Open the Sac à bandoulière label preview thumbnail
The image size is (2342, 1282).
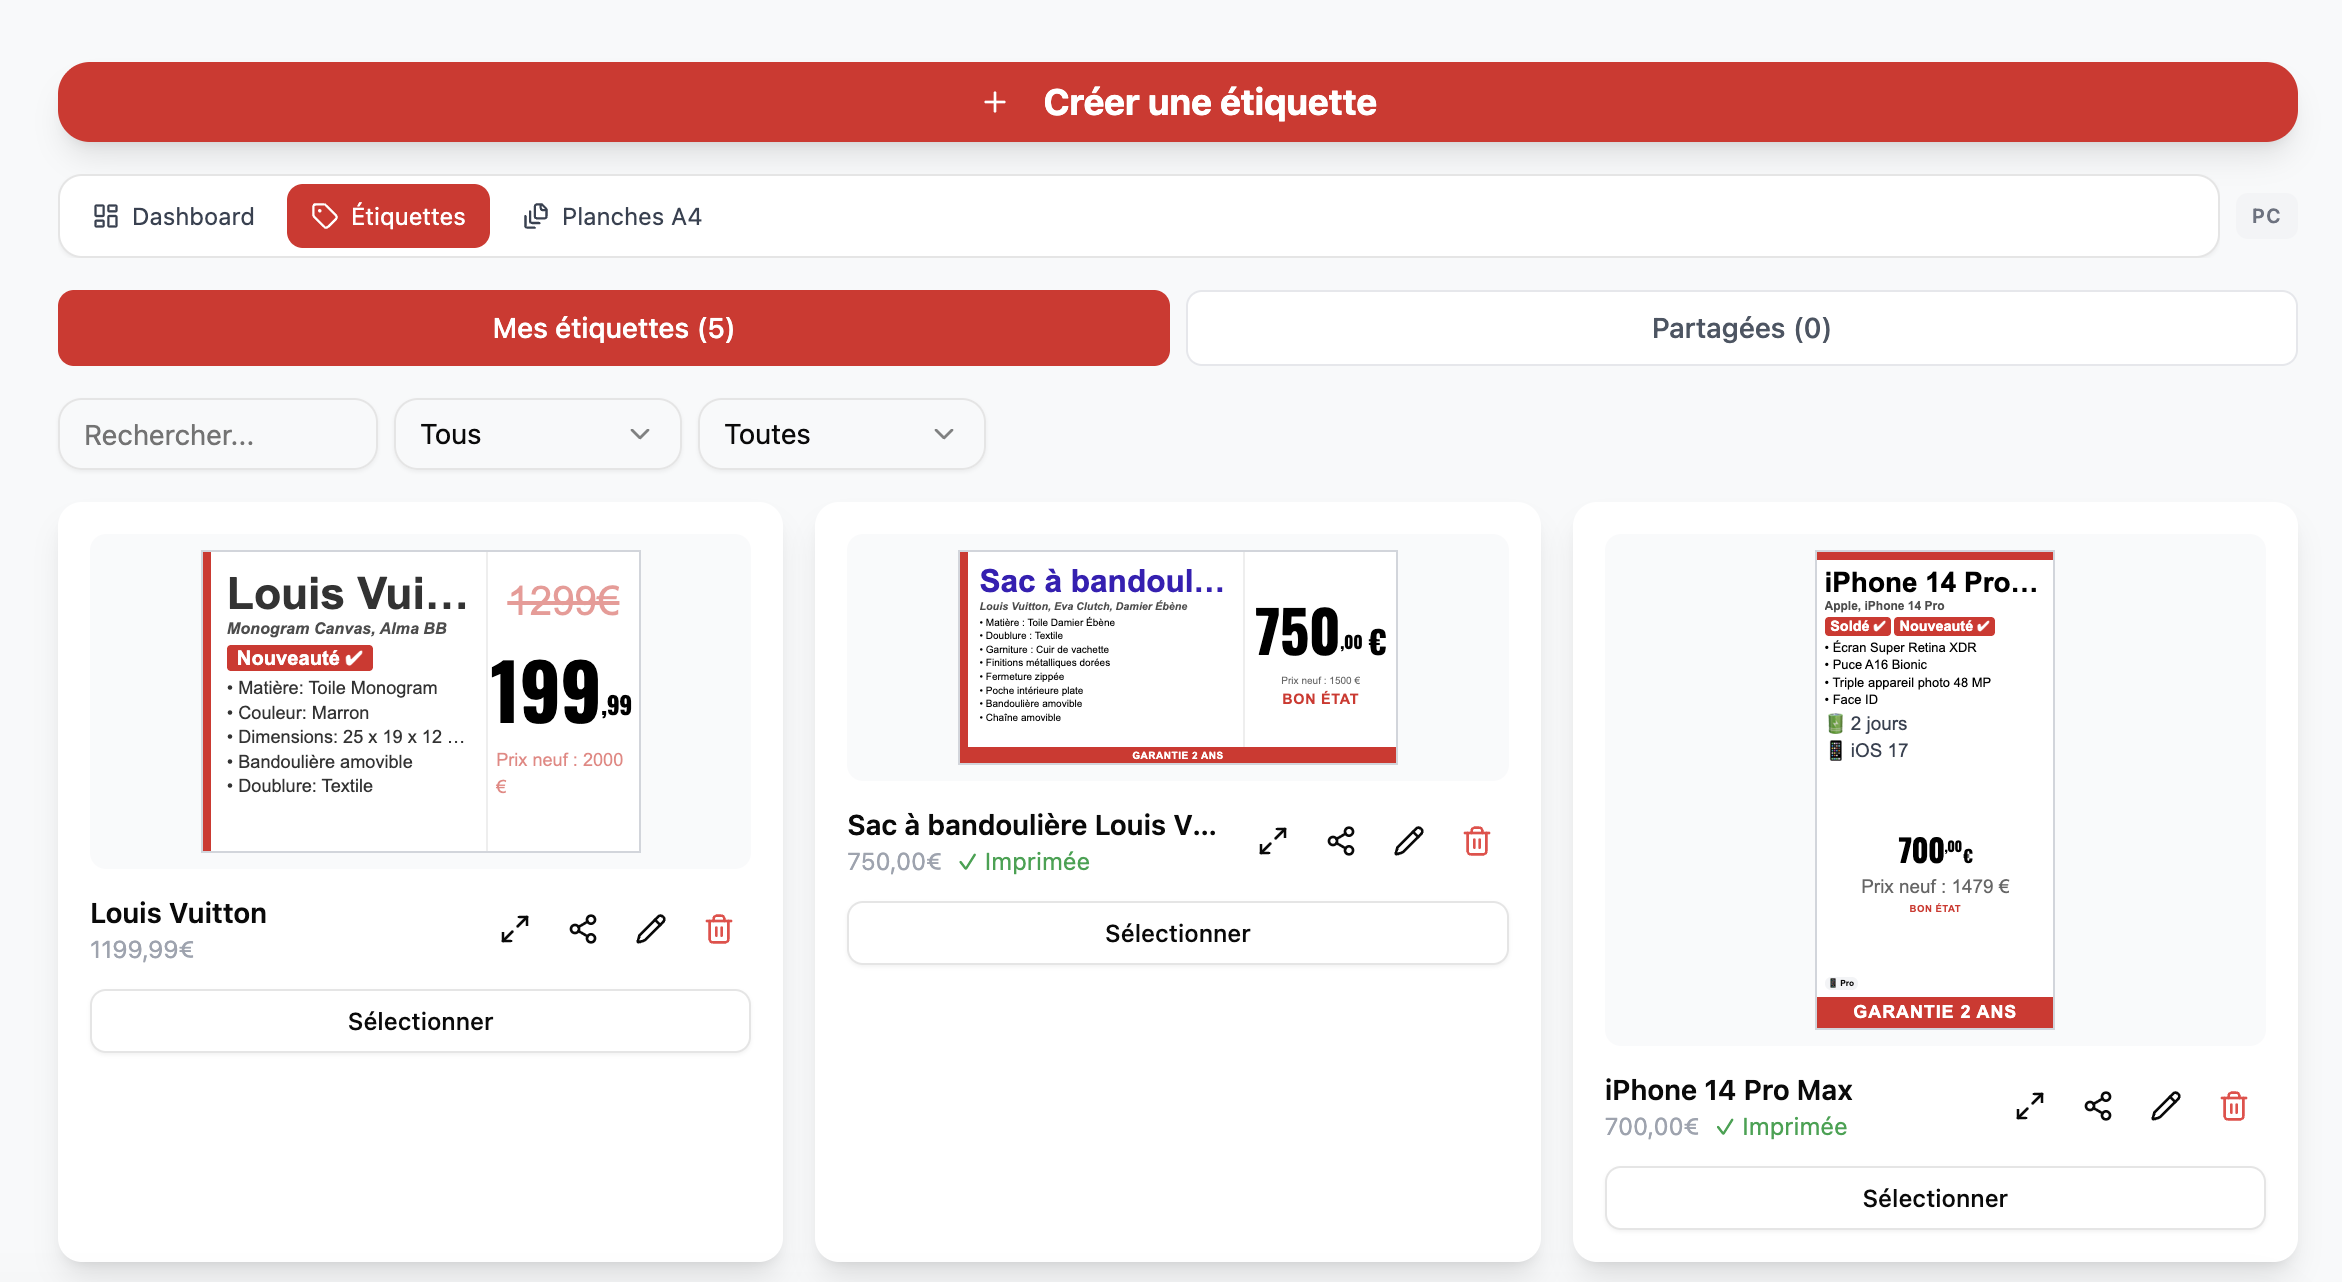(1178, 657)
